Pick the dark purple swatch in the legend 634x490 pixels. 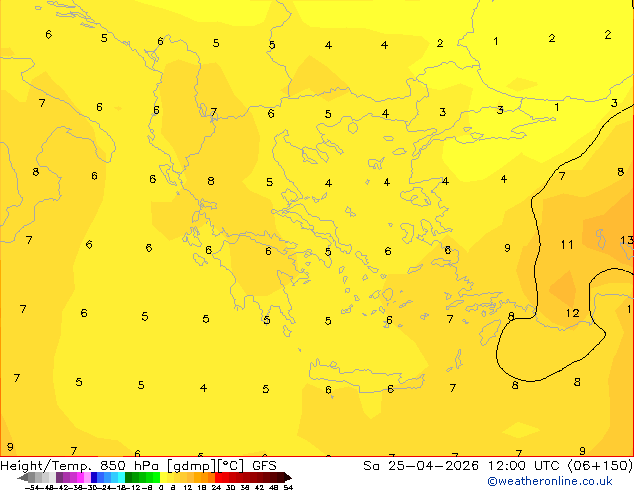pyautogui.click(x=59, y=477)
